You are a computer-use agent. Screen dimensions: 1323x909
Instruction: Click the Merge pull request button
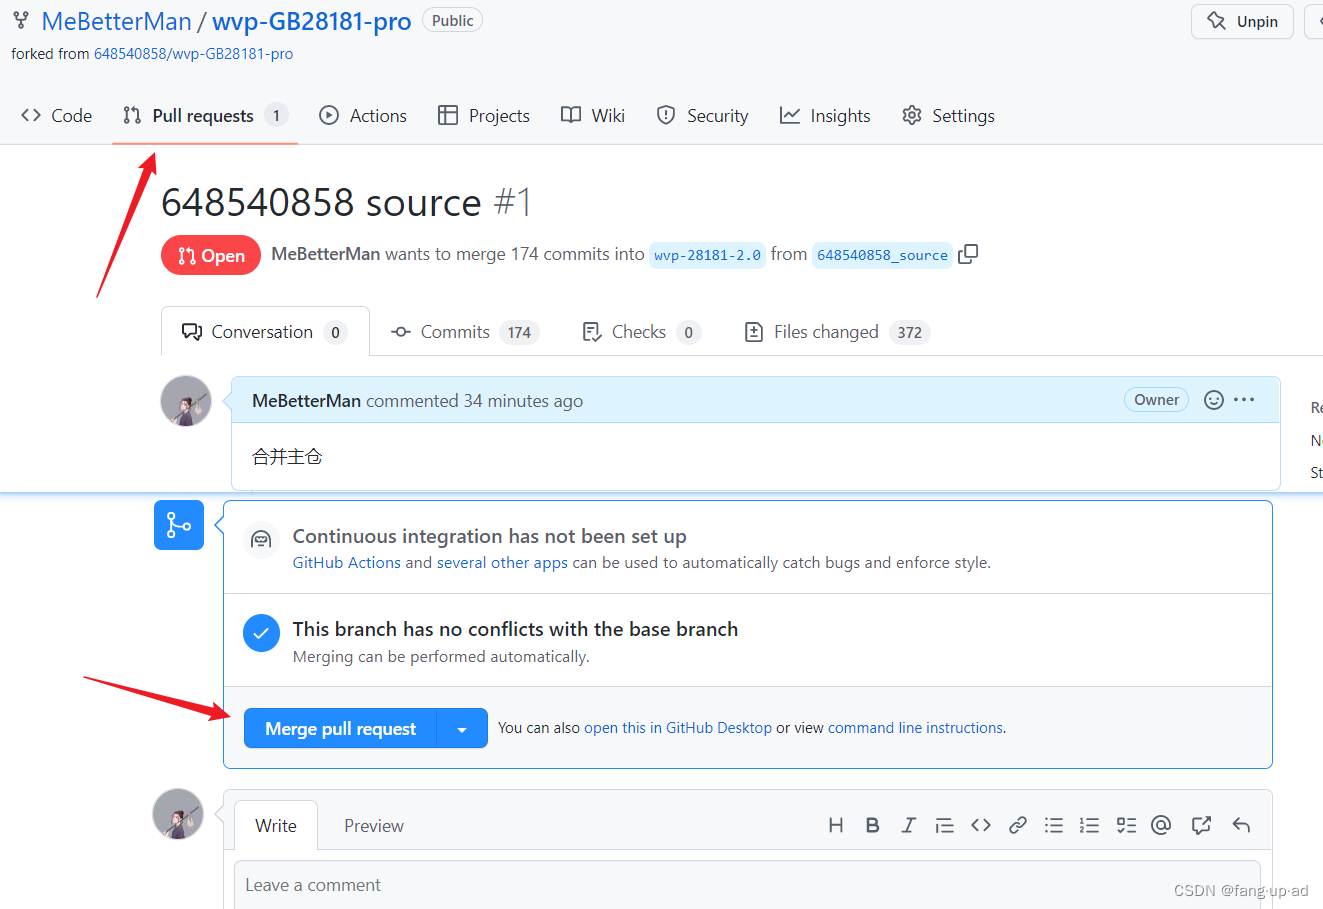(341, 729)
